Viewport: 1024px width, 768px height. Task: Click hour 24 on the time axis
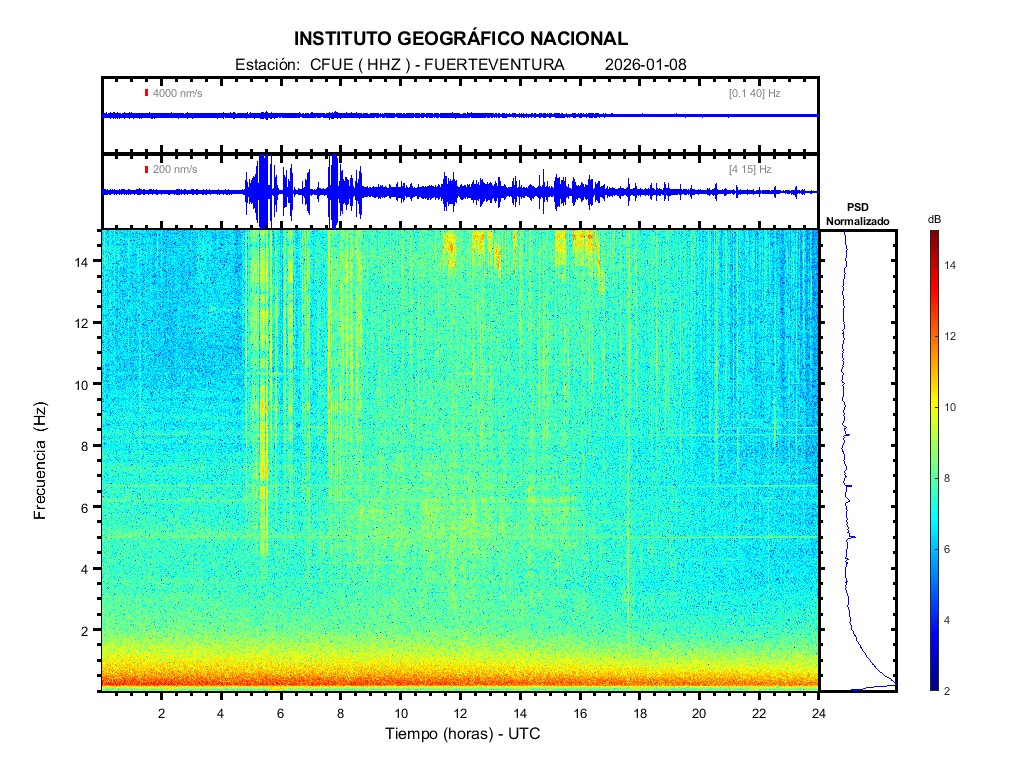point(818,713)
